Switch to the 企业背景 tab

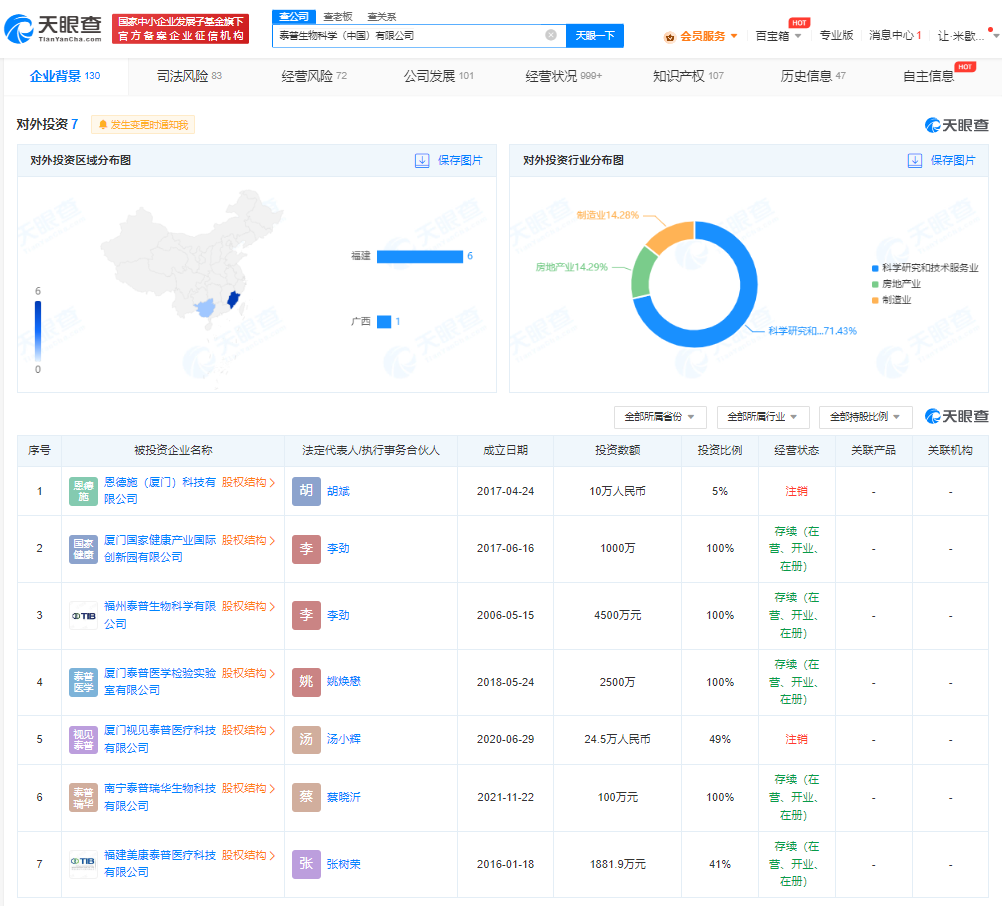click(65, 76)
